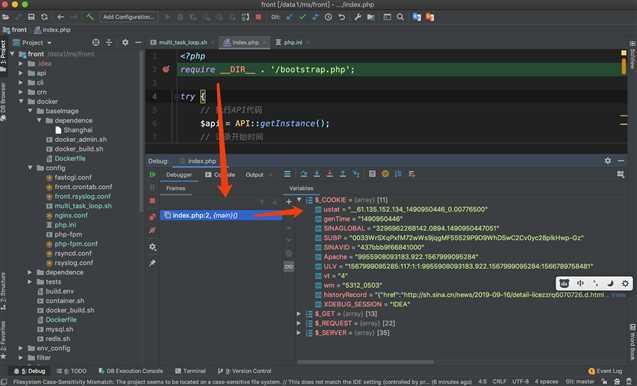
Task: Collapse the docker folder in the project tree
Action: (x=21, y=101)
